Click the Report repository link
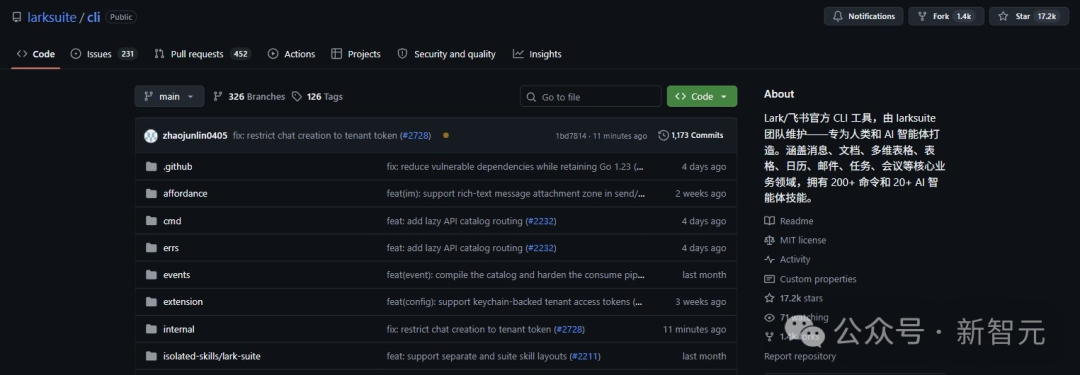Screen dimensions: 1080x375 (800, 356)
